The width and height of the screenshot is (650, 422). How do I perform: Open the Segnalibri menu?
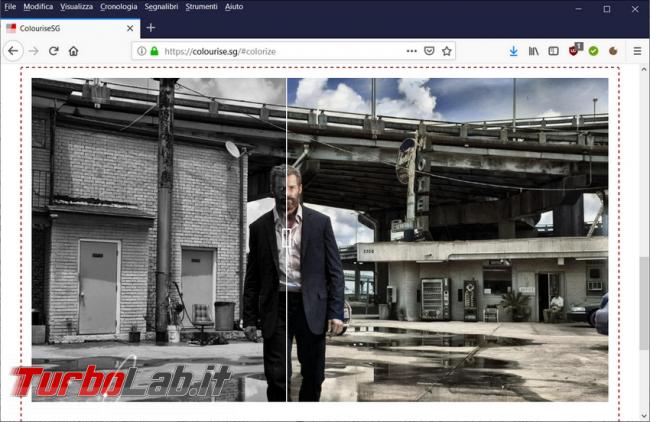(x=161, y=7)
